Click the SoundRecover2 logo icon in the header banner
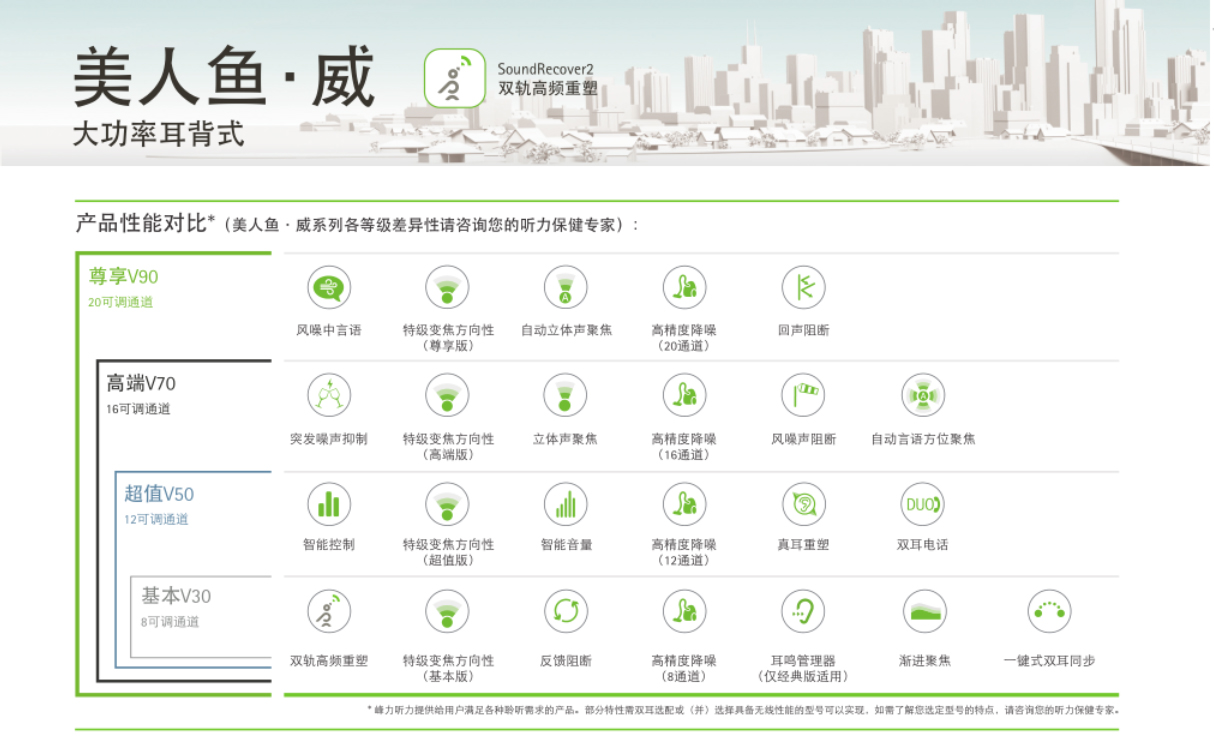 coord(455,78)
